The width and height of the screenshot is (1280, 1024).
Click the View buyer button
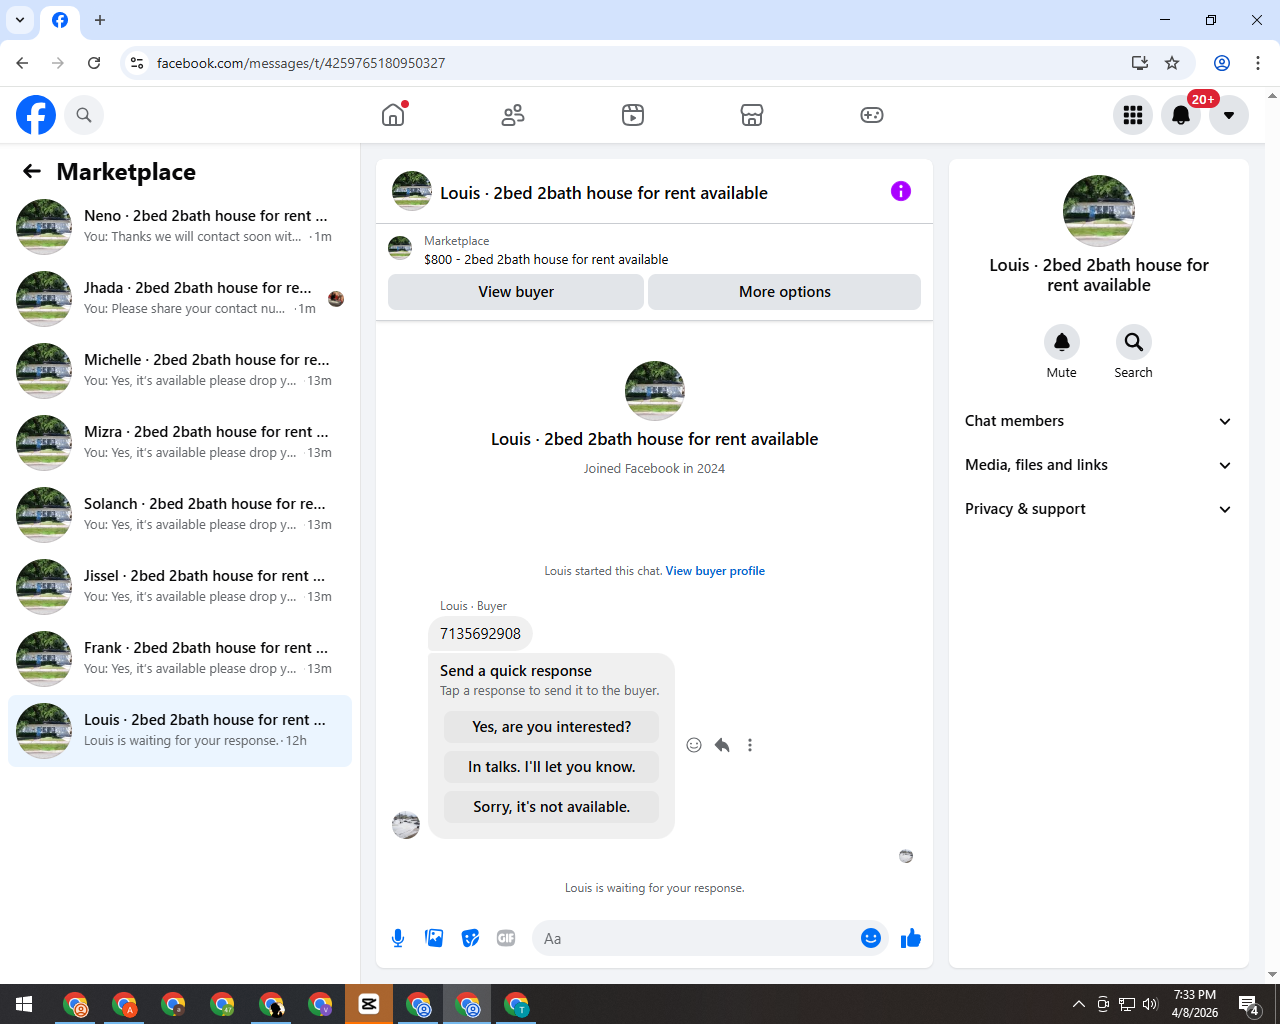tap(516, 292)
